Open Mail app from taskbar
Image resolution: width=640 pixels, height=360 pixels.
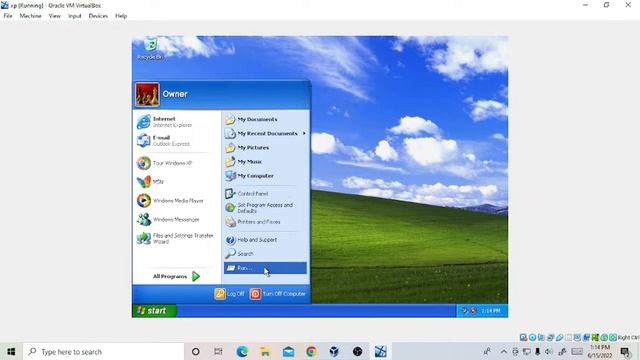pos(289,351)
